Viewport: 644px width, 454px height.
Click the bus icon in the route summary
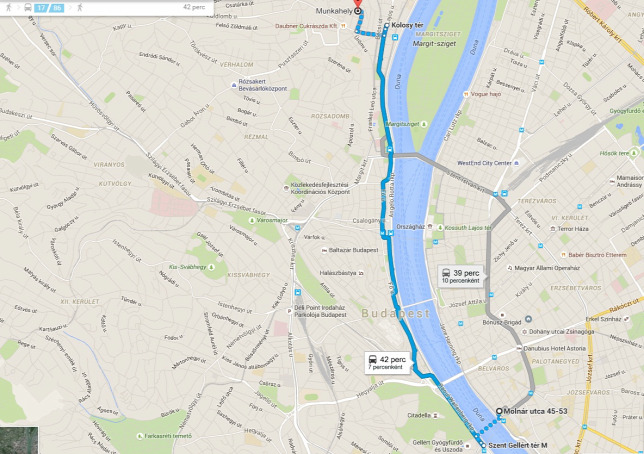28,8
